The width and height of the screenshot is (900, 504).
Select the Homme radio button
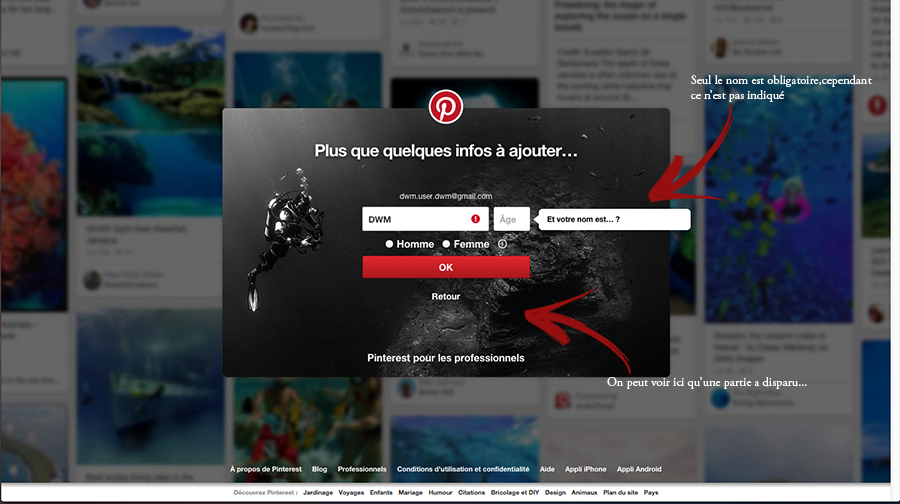point(389,244)
